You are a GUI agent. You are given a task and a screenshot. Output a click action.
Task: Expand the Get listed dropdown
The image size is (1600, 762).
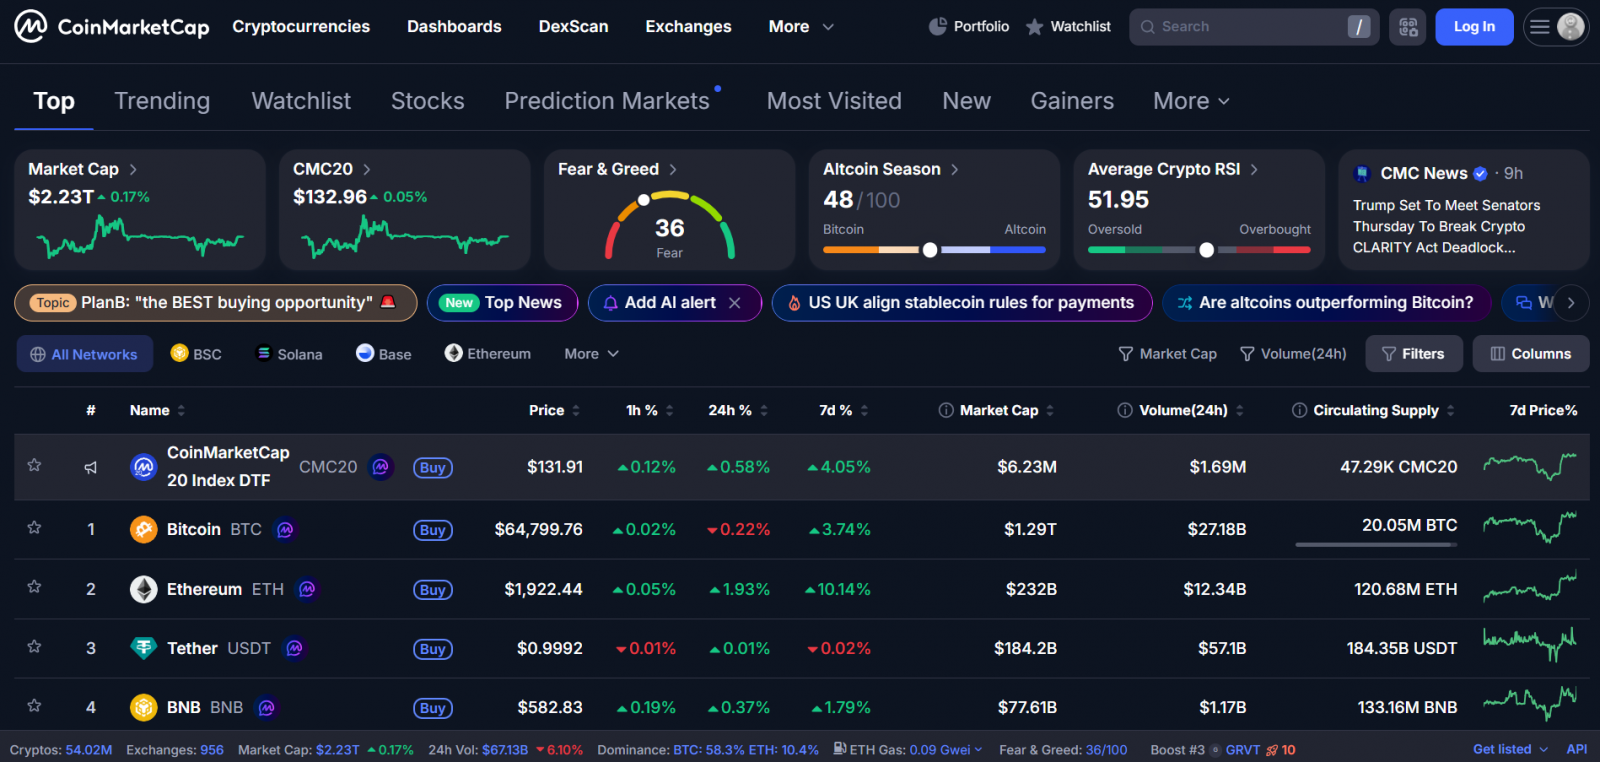[x=1510, y=750]
